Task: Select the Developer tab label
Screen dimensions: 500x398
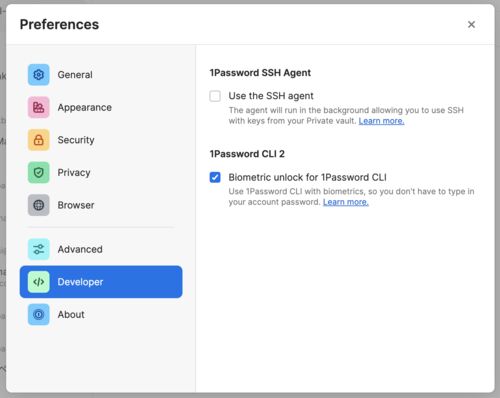Action: 80,282
